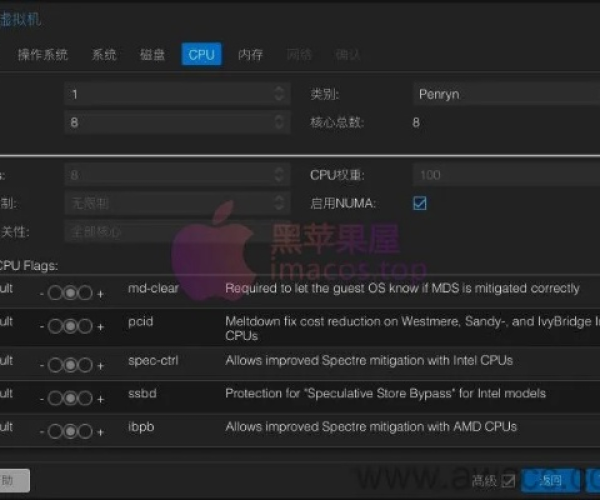Viewport: 600px width, 500px height.
Task: Set pcid flag to off (minus option)
Action: [x=55, y=326]
